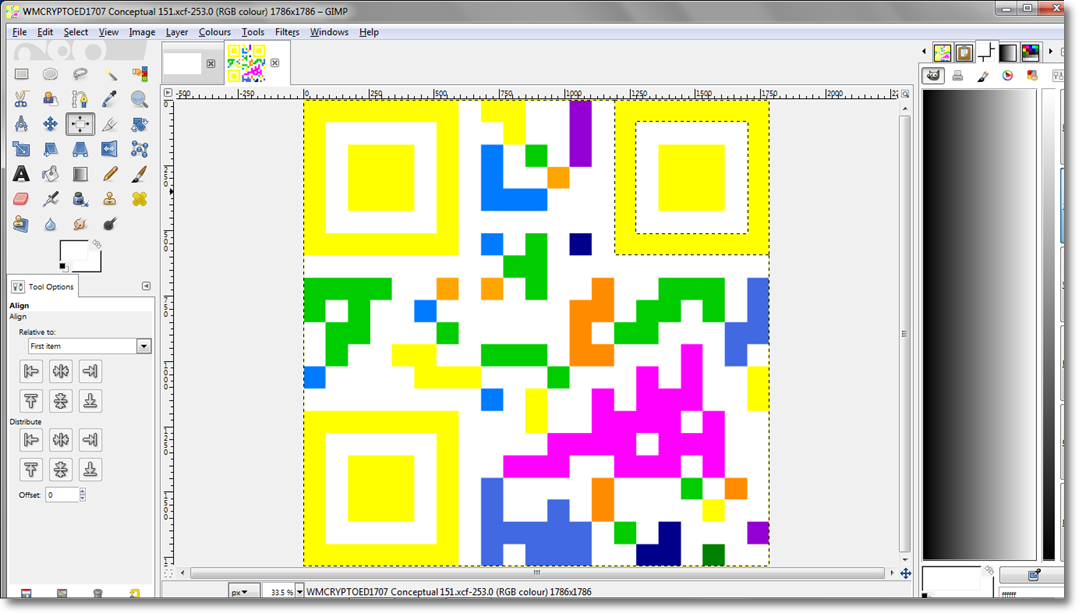Screen dimensions: 1080x615
Task: Select the Blend gradient tool
Action: coord(80,174)
